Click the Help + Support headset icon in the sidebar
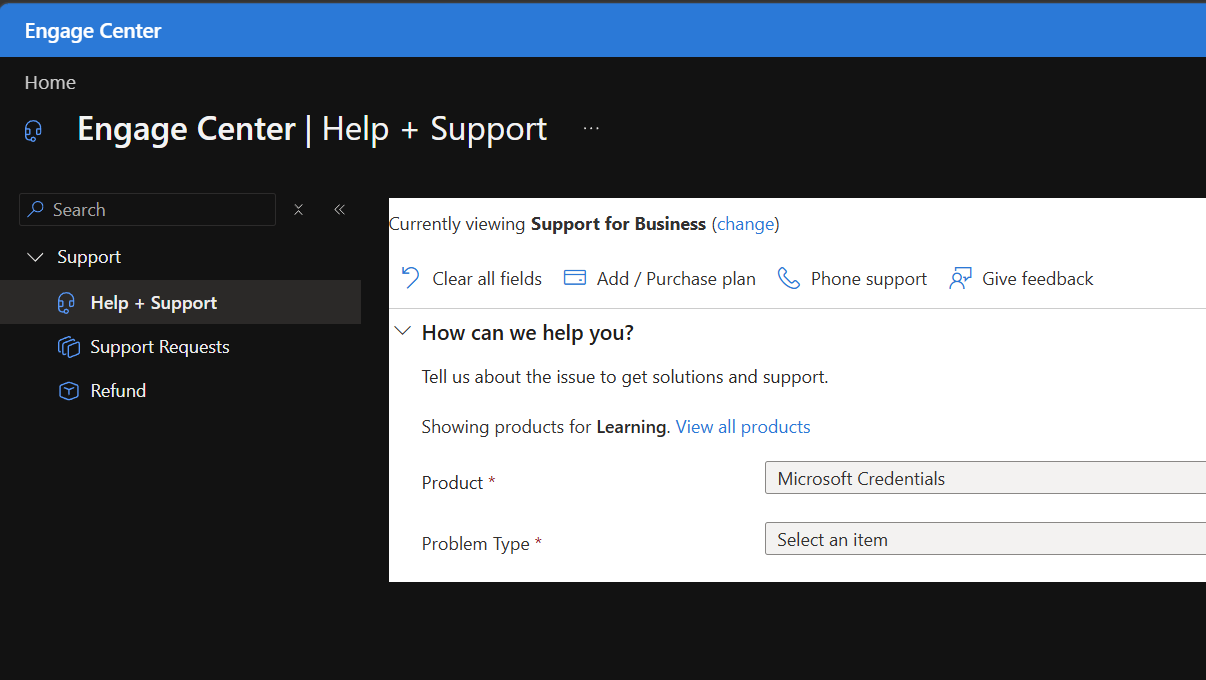1206x680 pixels. point(68,303)
